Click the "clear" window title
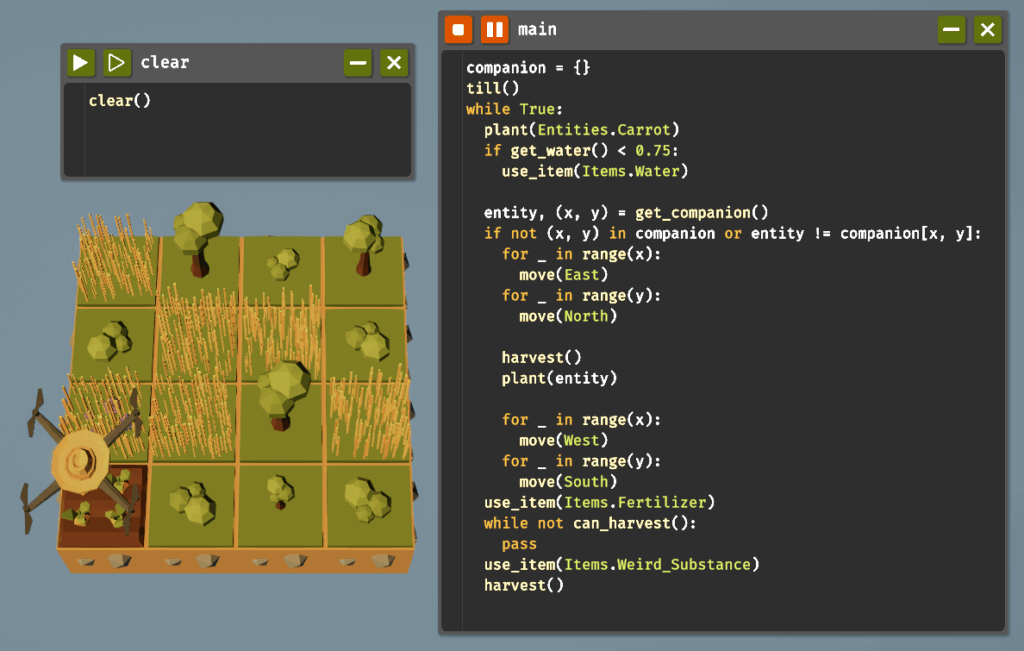 pyautogui.click(x=164, y=63)
